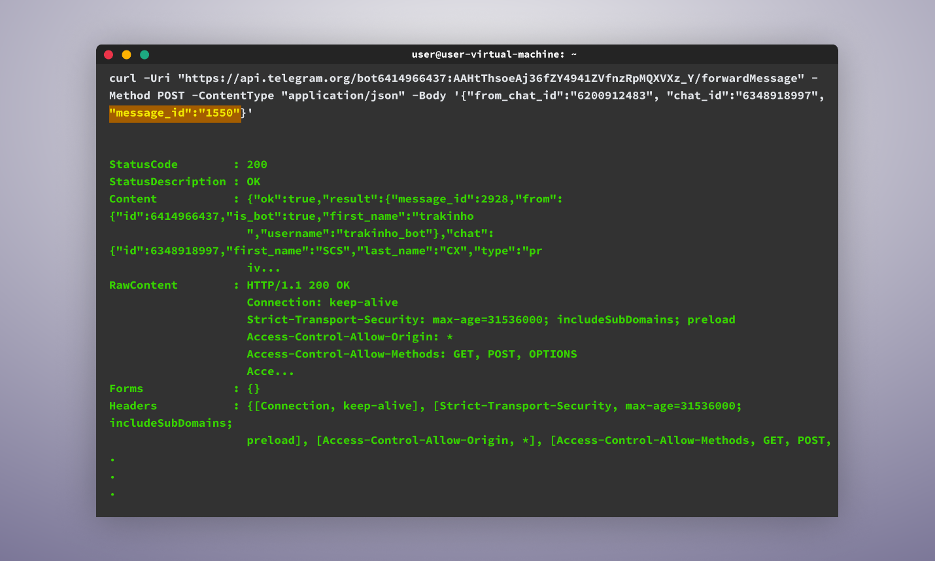Click the green maximize window button
Viewport: 936px width, 562px height.
144,54
